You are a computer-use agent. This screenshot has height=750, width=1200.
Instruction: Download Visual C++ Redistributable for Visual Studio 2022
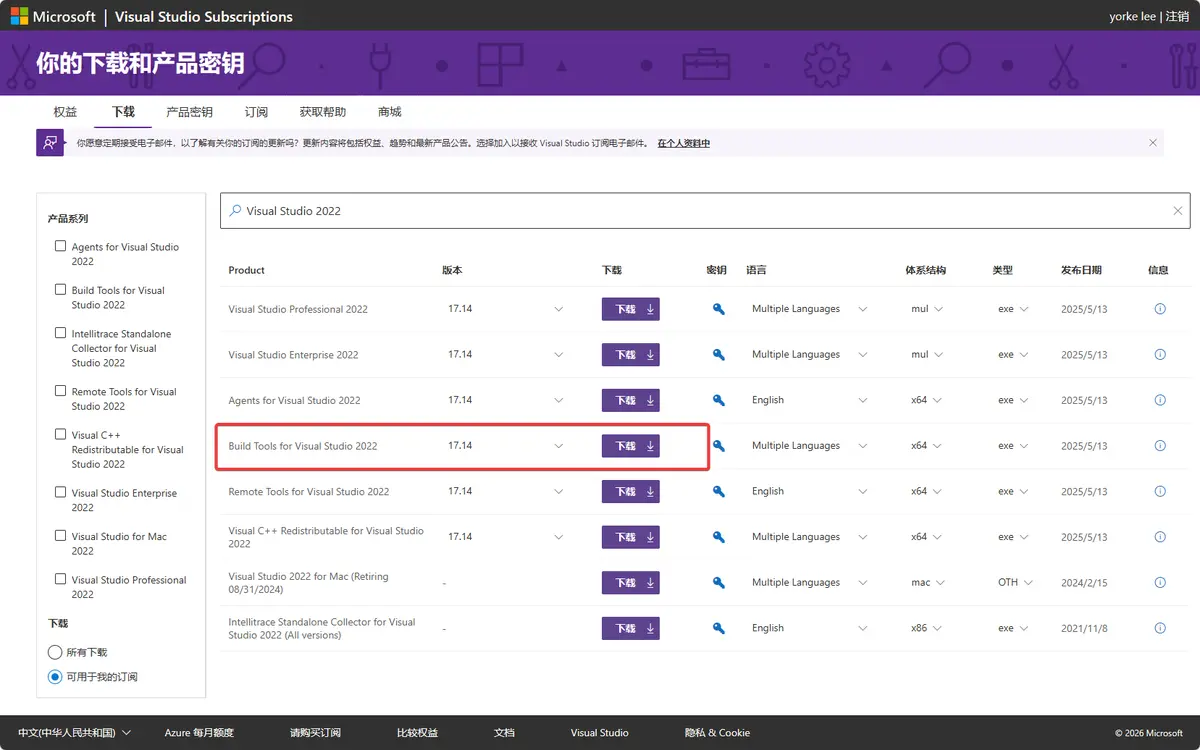point(631,537)
